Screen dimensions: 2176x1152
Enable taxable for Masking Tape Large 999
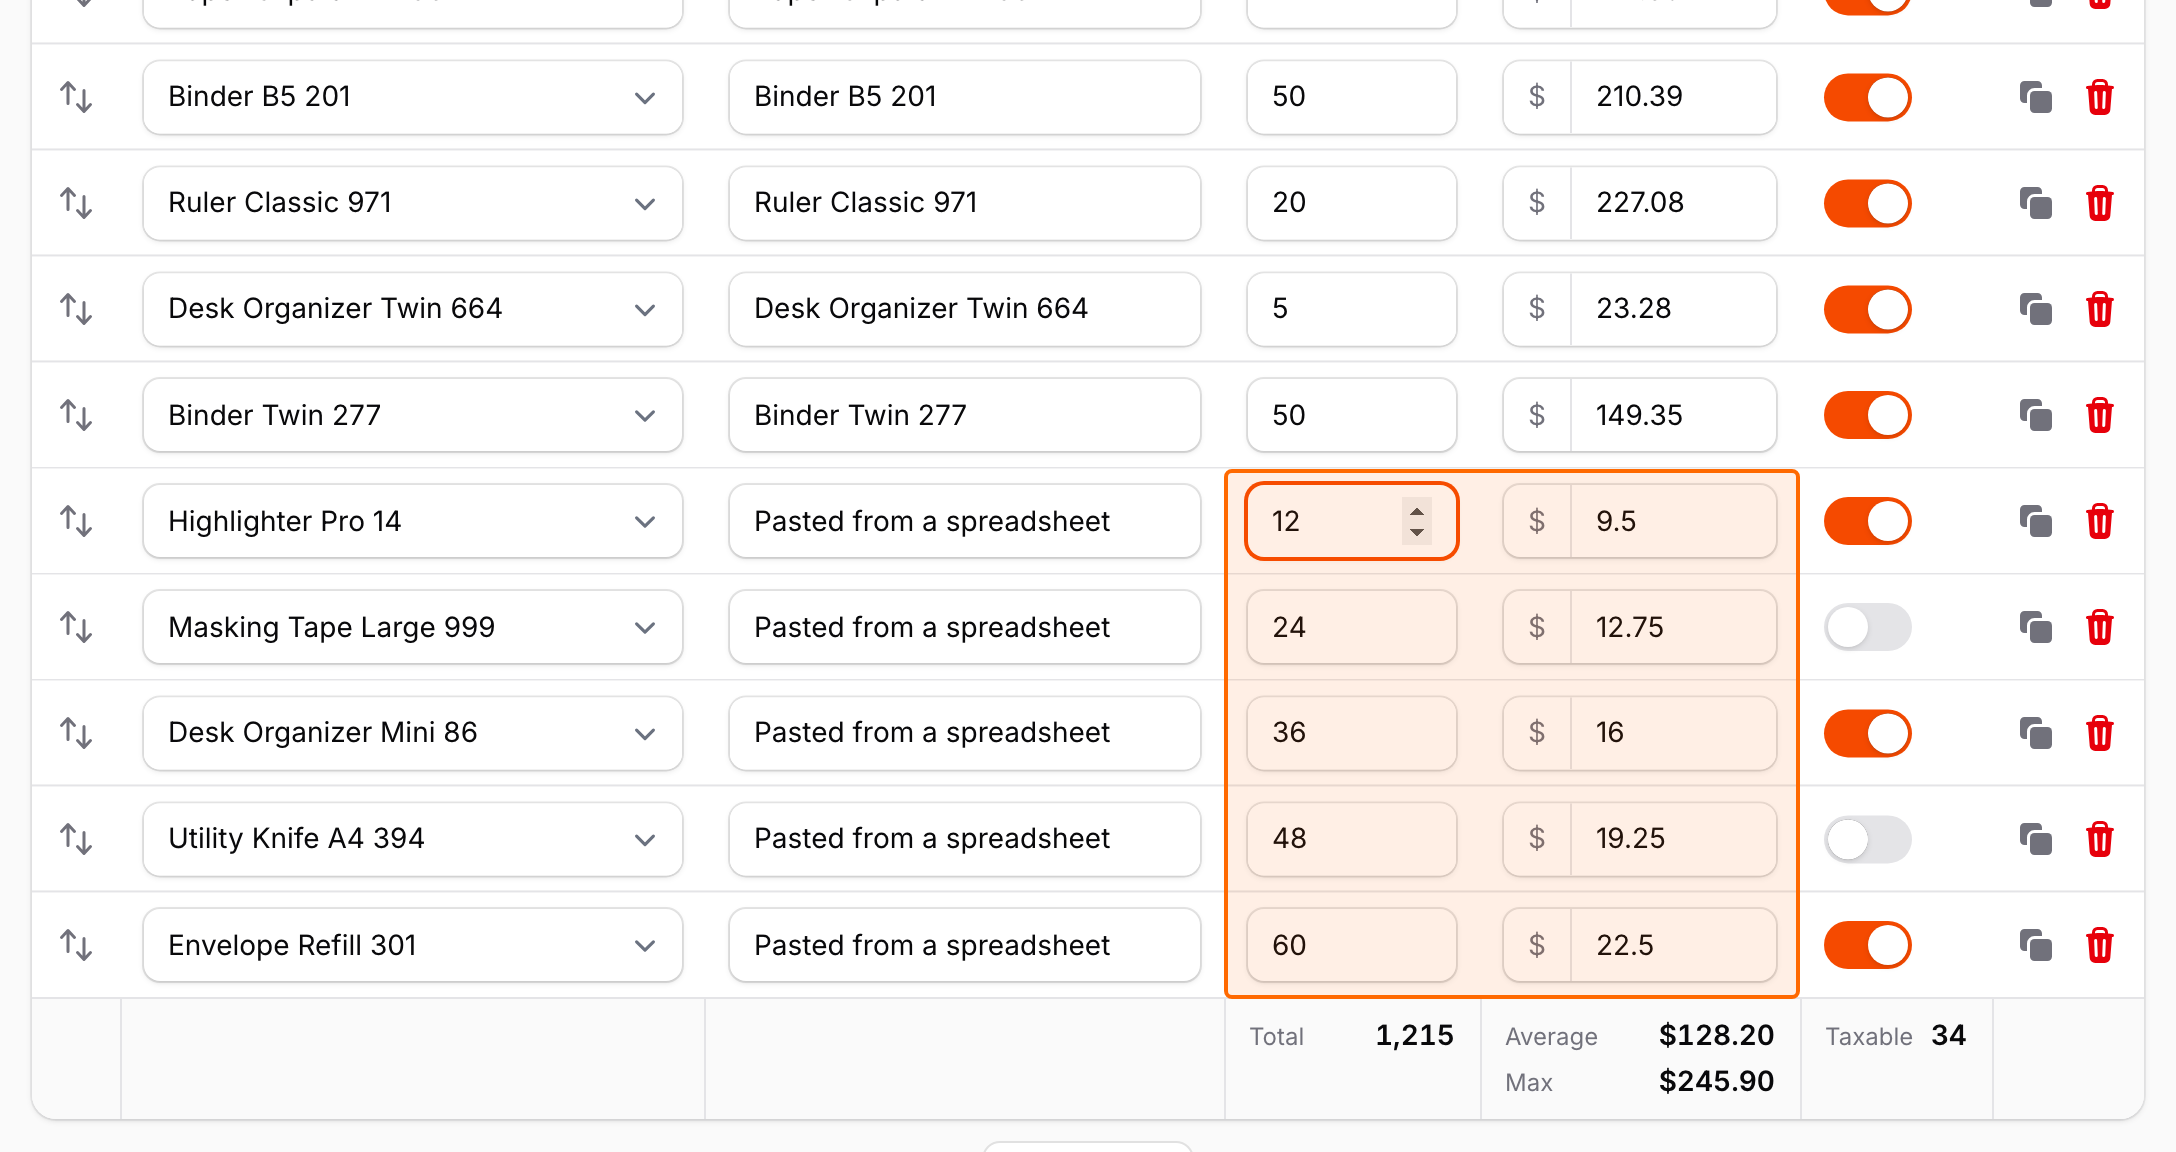pyautogui.click(x=1867, y=628)
